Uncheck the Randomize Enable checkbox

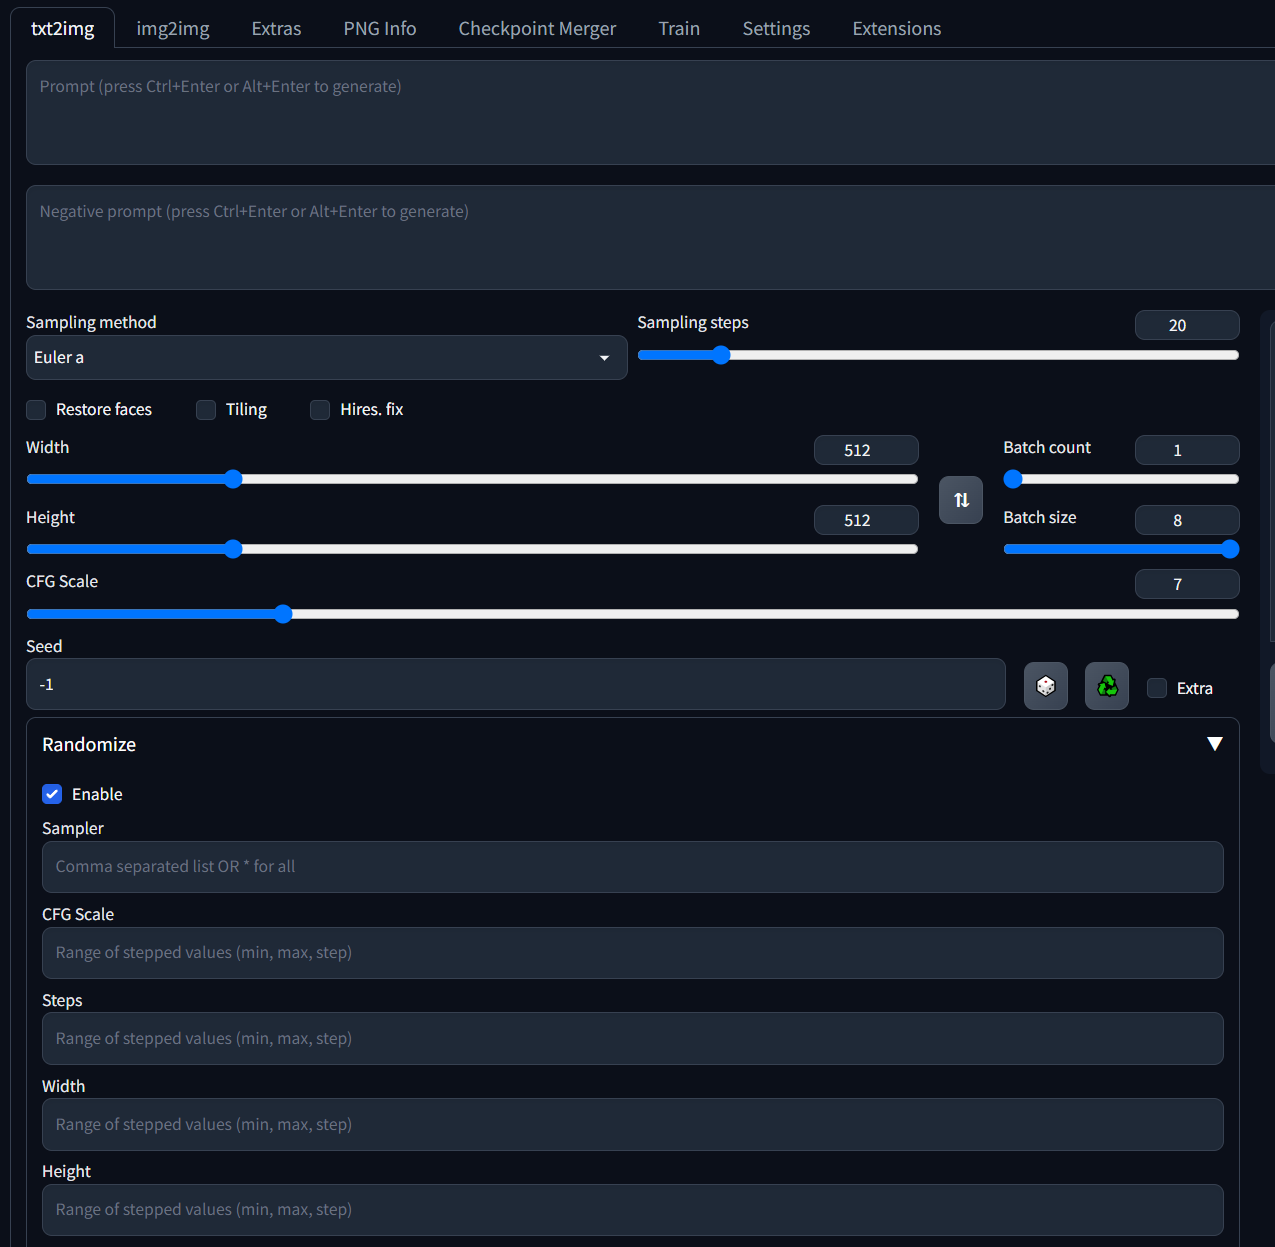pos(52,794)
